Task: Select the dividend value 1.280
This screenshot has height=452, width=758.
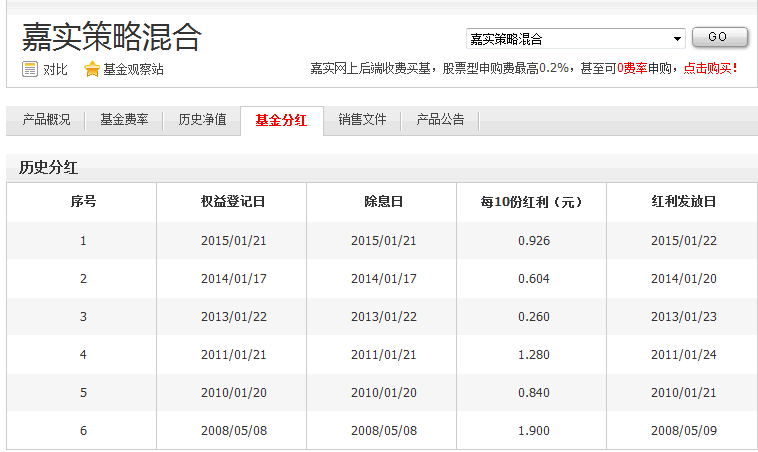Action: pos(534,355)
